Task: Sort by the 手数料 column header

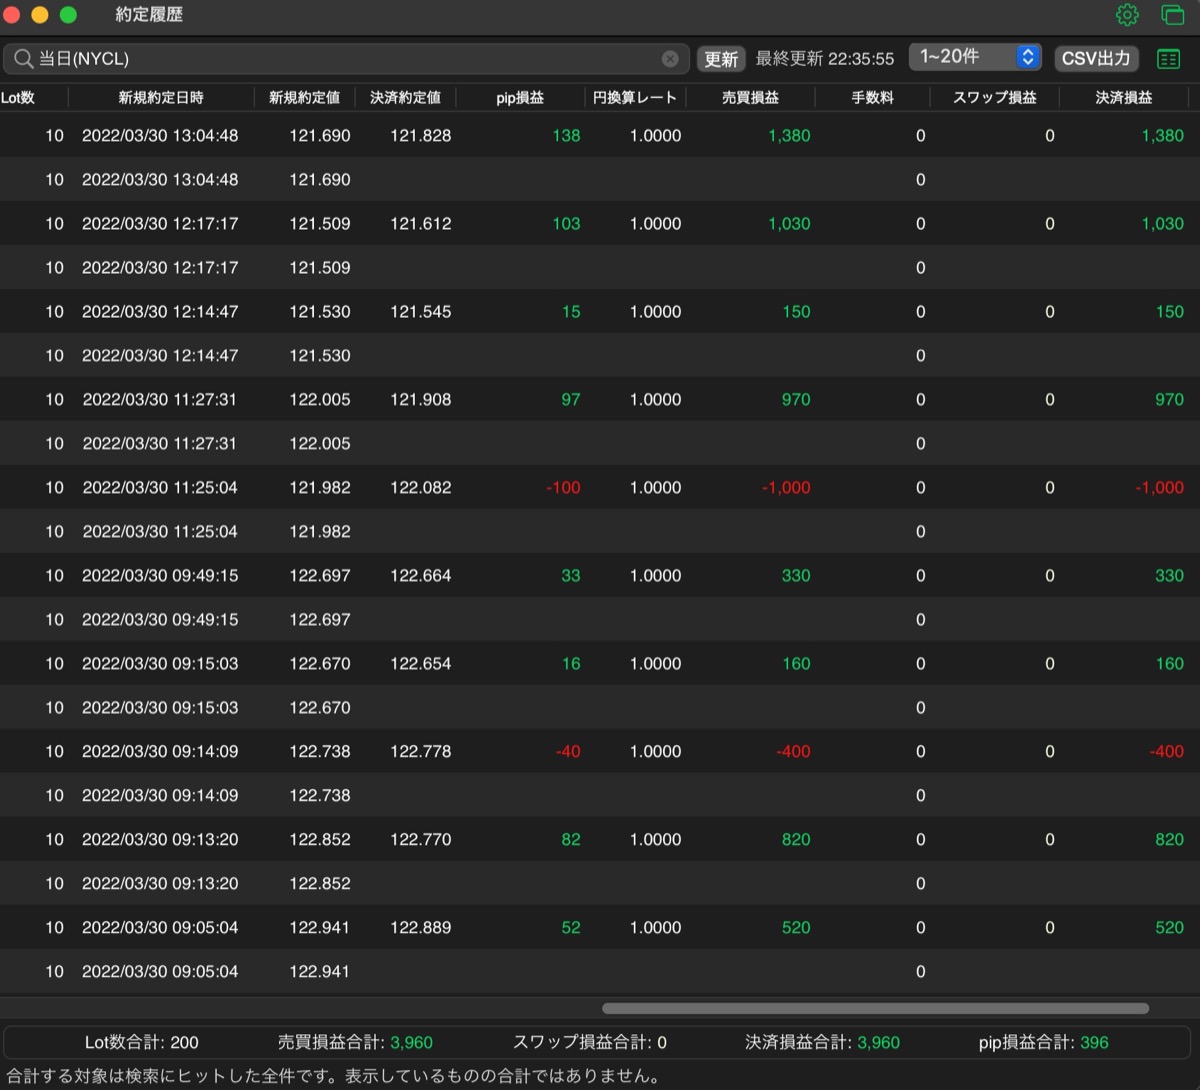Action: pyautogui.click(x=872, y=97)
